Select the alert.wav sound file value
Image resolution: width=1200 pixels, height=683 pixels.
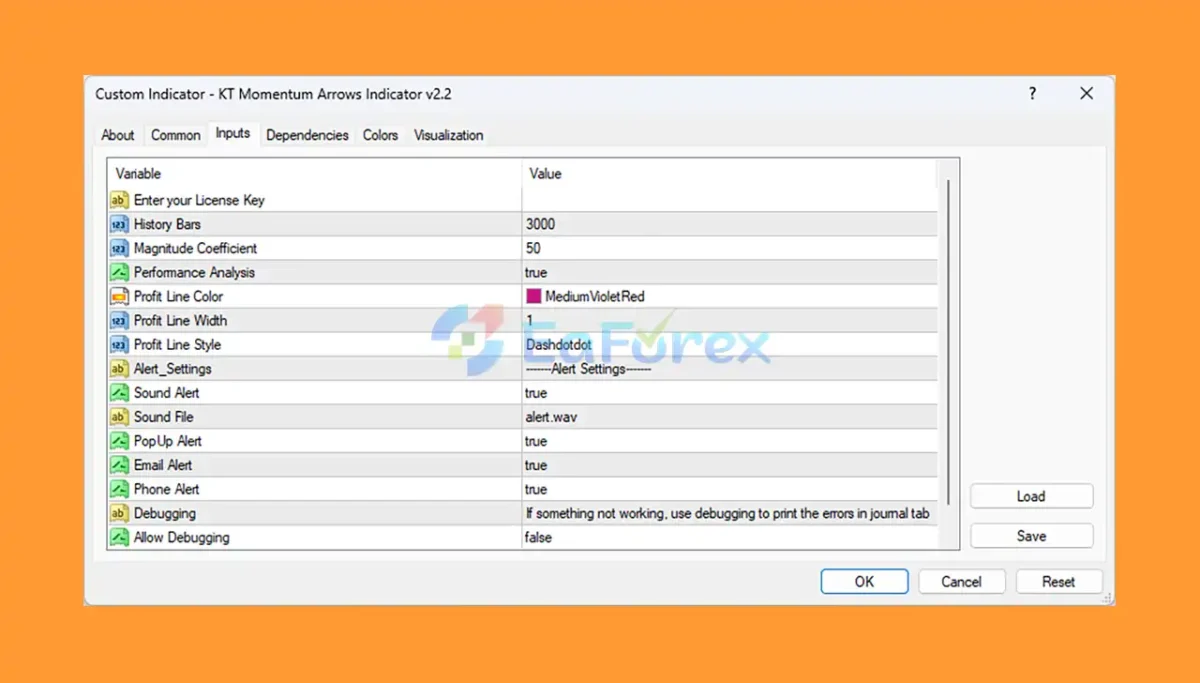[551, 417]
